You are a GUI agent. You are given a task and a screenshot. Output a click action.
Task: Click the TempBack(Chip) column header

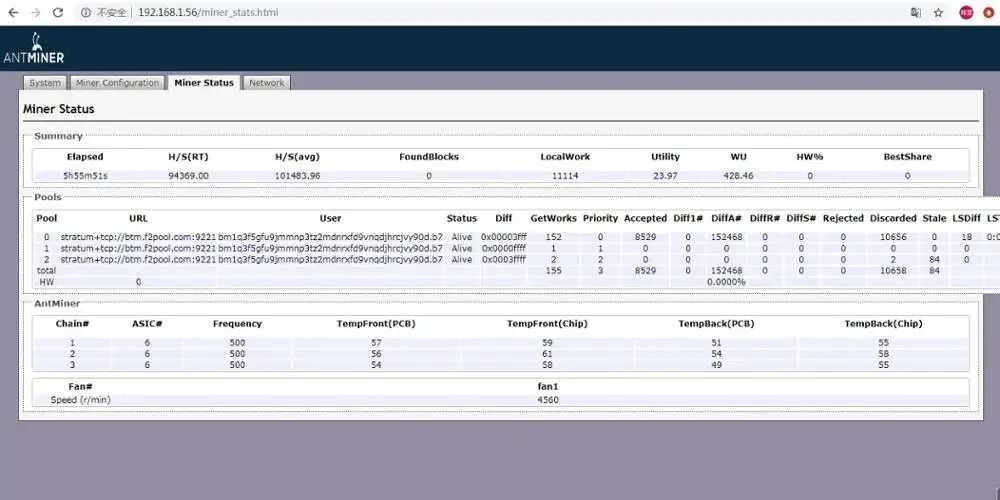point(883,324)
